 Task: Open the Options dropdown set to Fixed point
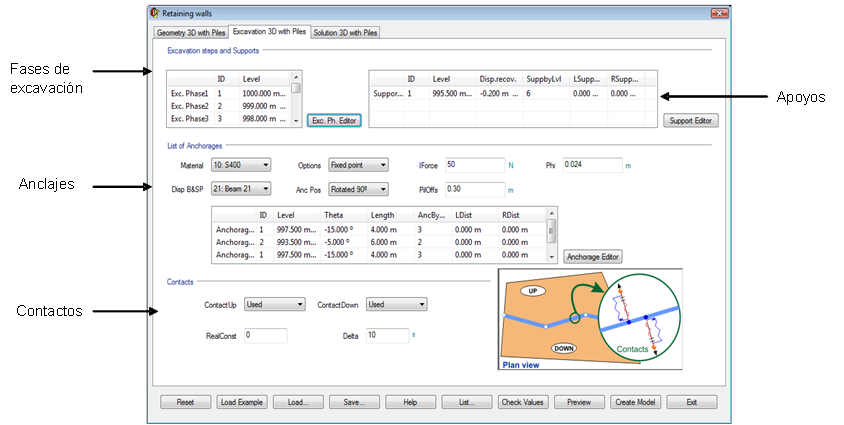coord(358,165)
